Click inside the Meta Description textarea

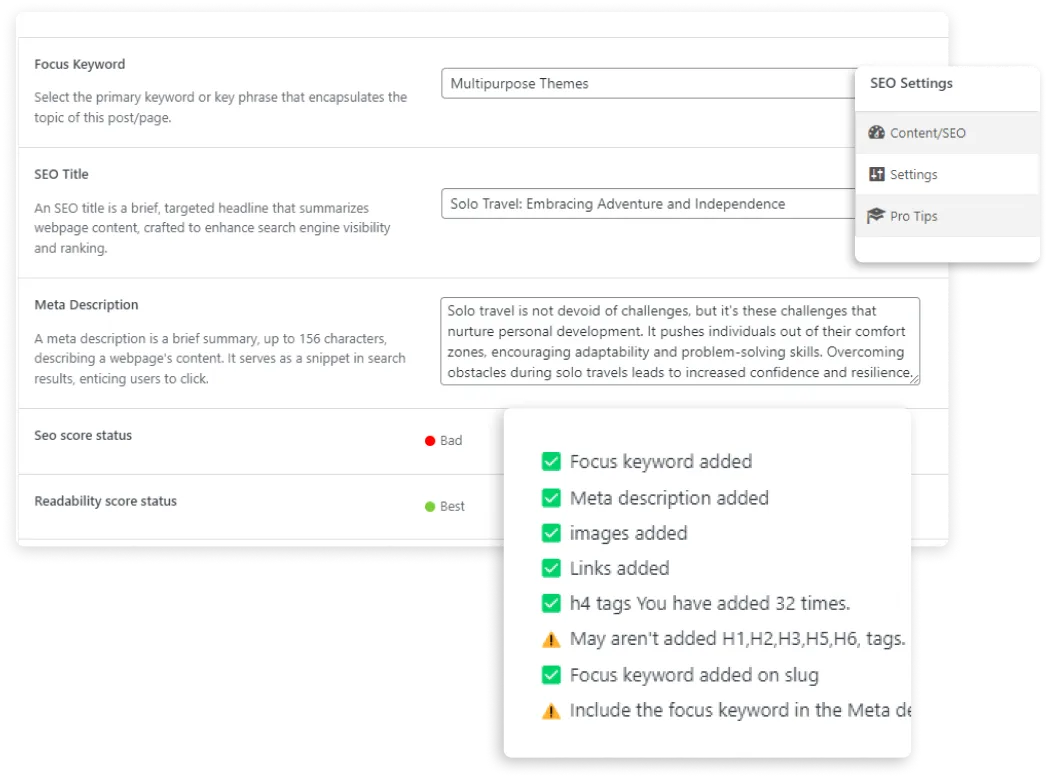(x=679, y=341)
